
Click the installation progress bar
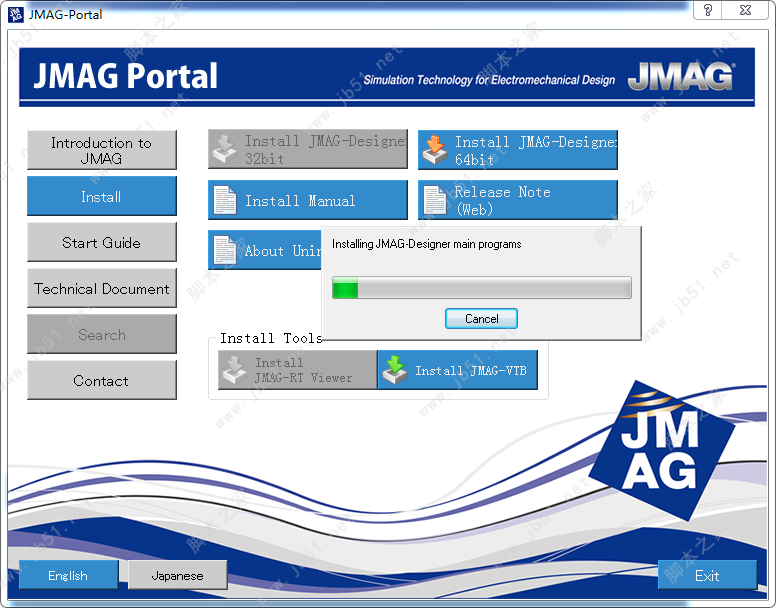pos(482,287)
